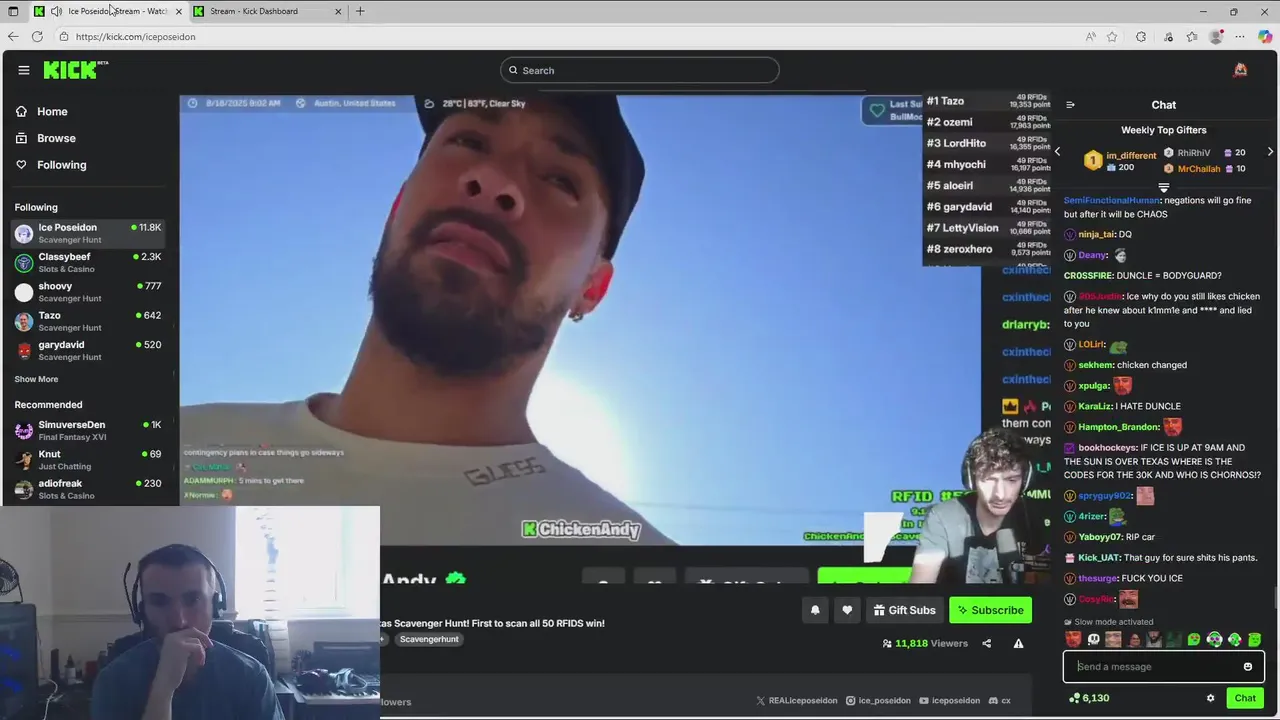
Task: Open SimuverseDen in Recommended list
Action: [88, 430]
